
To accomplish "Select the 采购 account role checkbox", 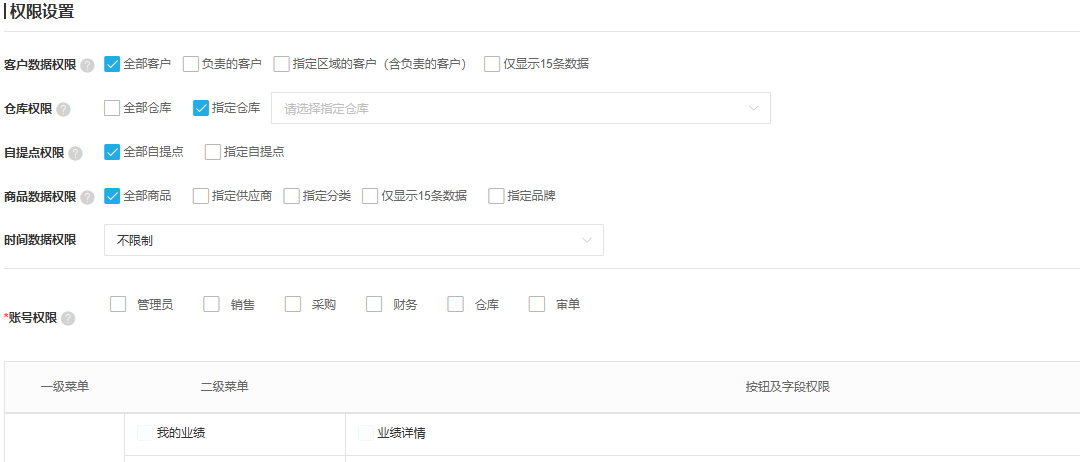I will [293, 304].
